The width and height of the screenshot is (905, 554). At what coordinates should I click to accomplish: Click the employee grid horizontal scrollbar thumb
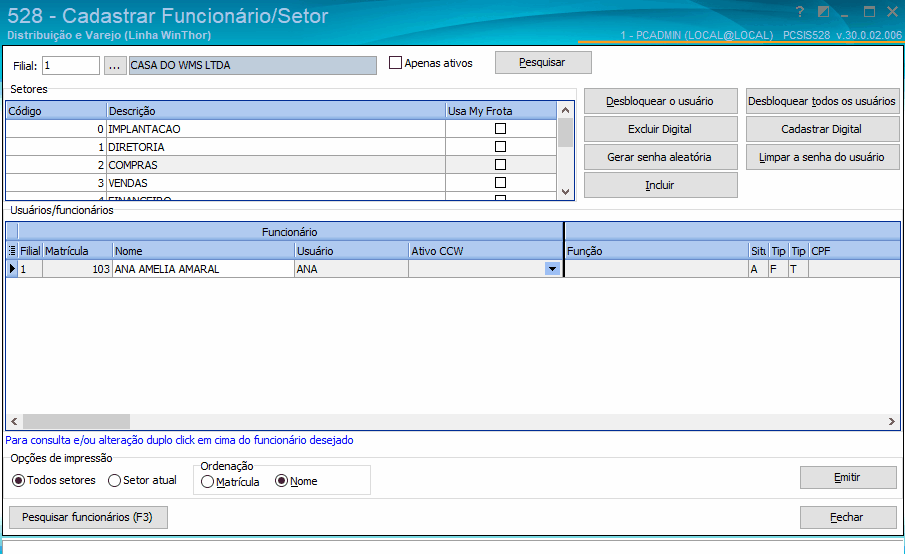pyautogui.click(x=76, y=421)
